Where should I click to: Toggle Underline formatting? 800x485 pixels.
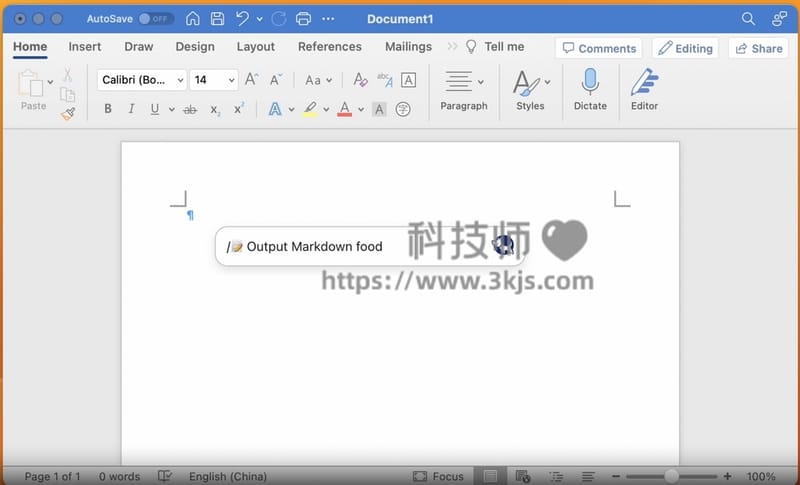[x=155, y=109]
